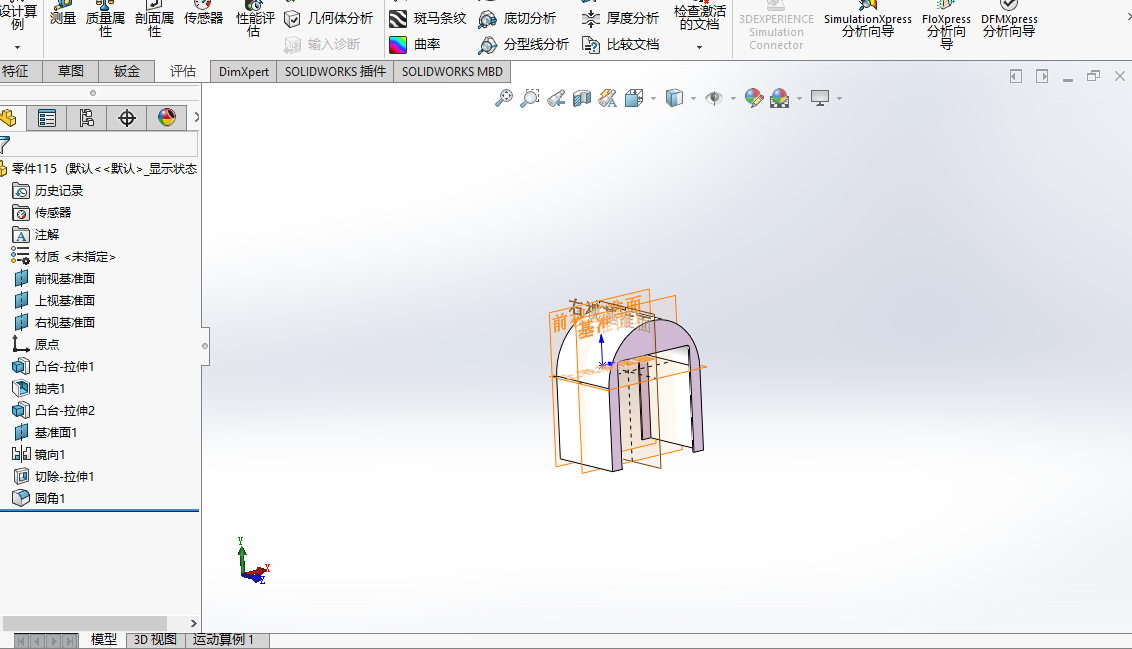Open DisplayManager color ball tab
Screen dimensions: 1132x649
click(x=167, y=118)
